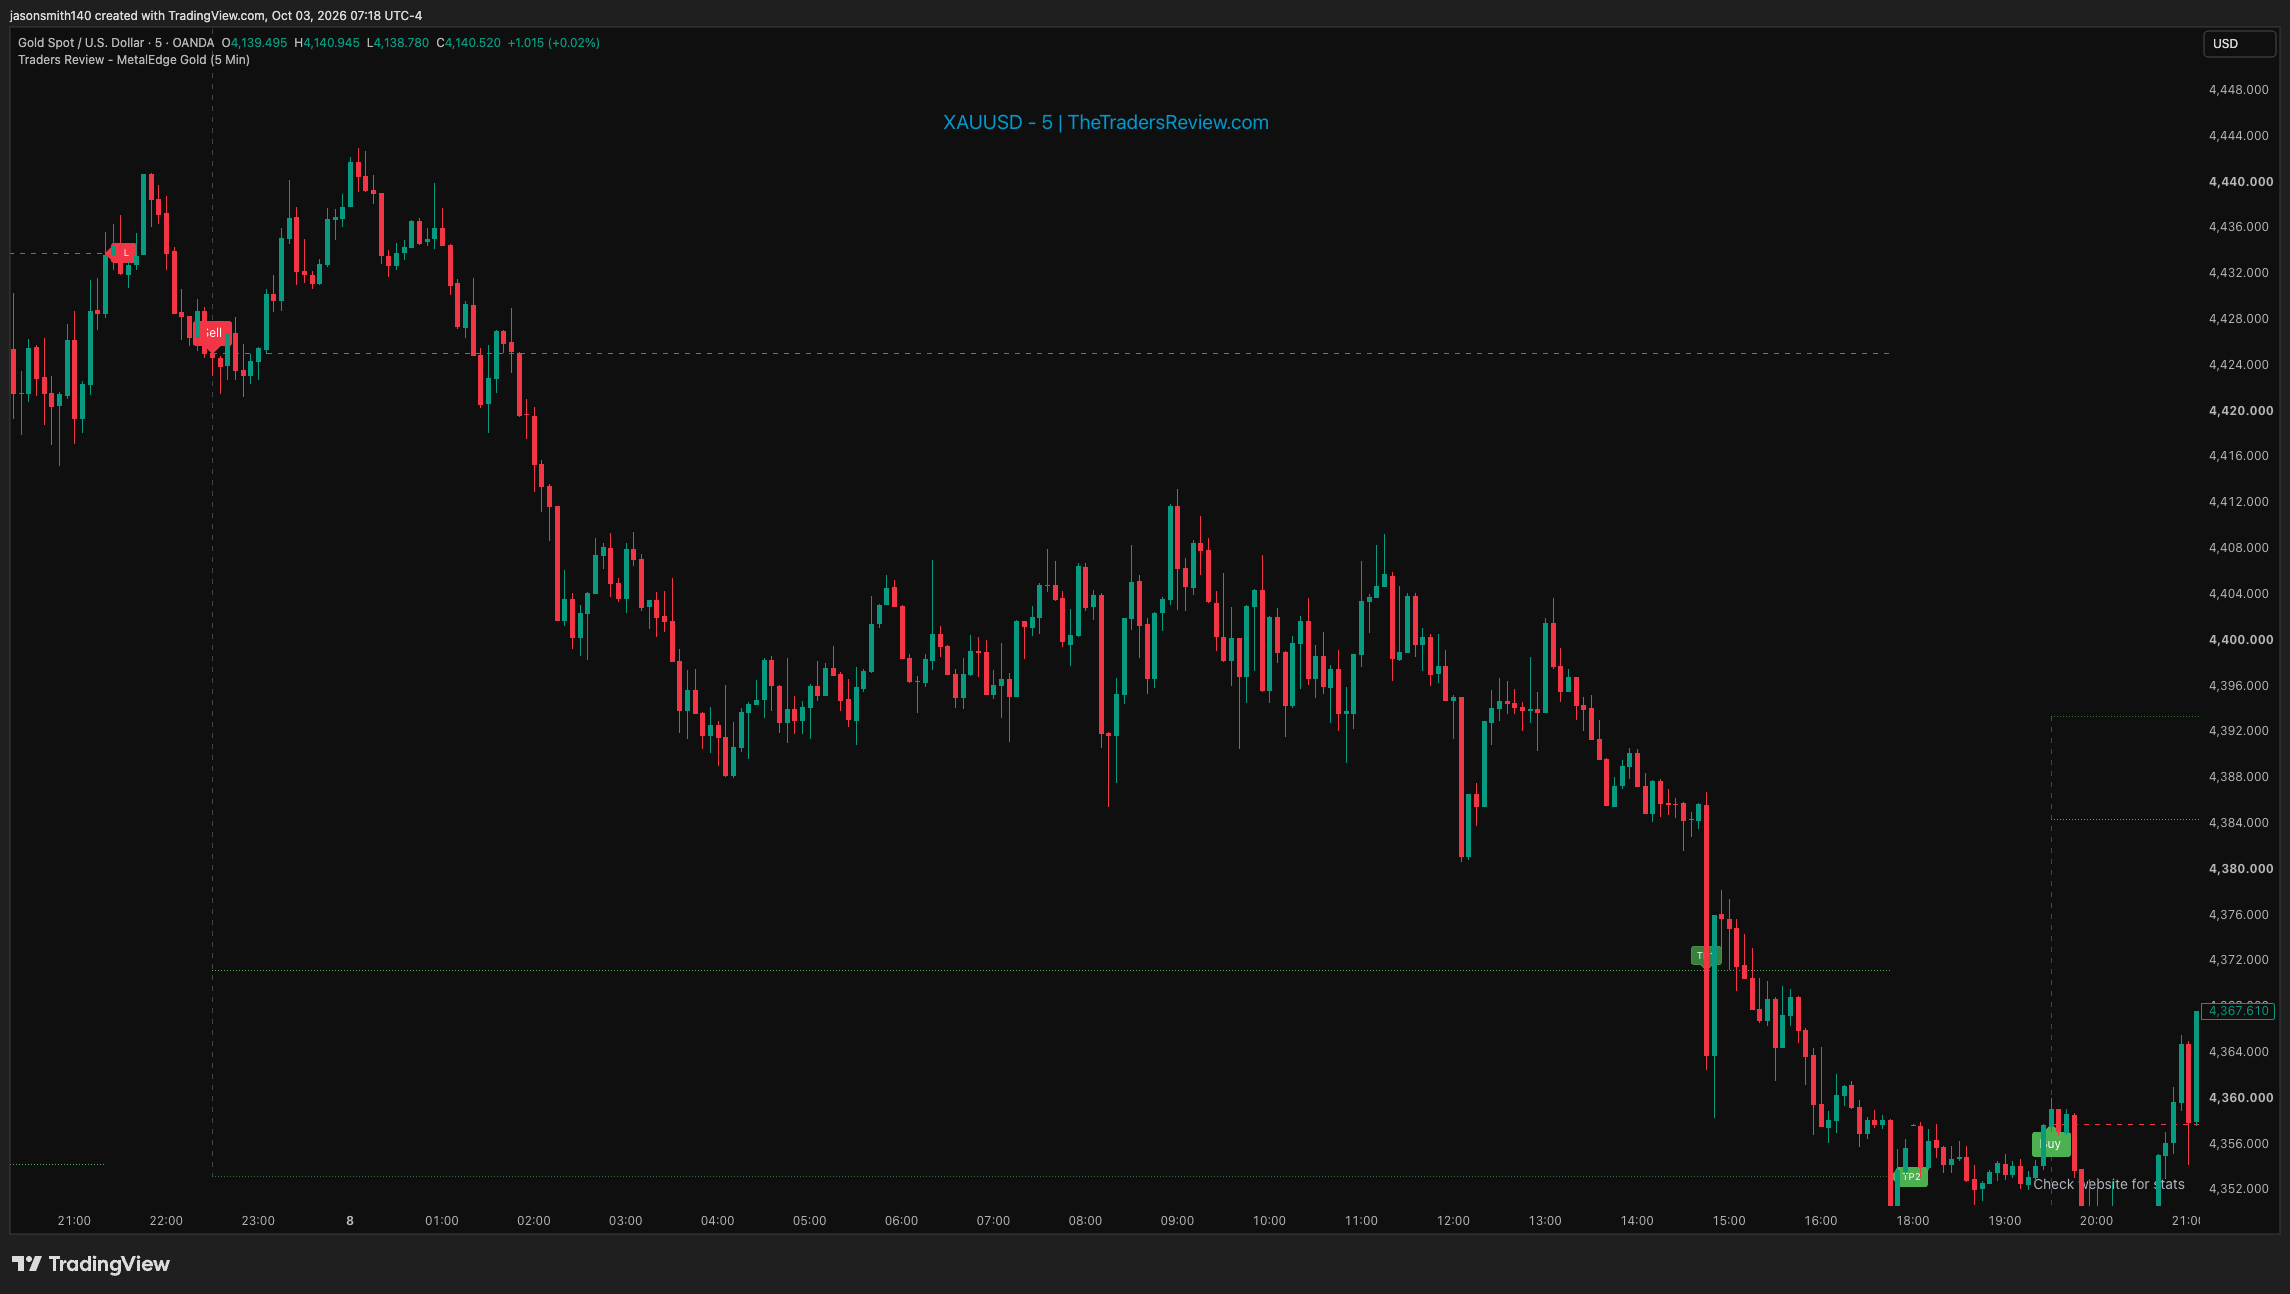Screen dimensions: 2290x1294
Task: Click the 09:00 time axis label
Action: 1177,1221
